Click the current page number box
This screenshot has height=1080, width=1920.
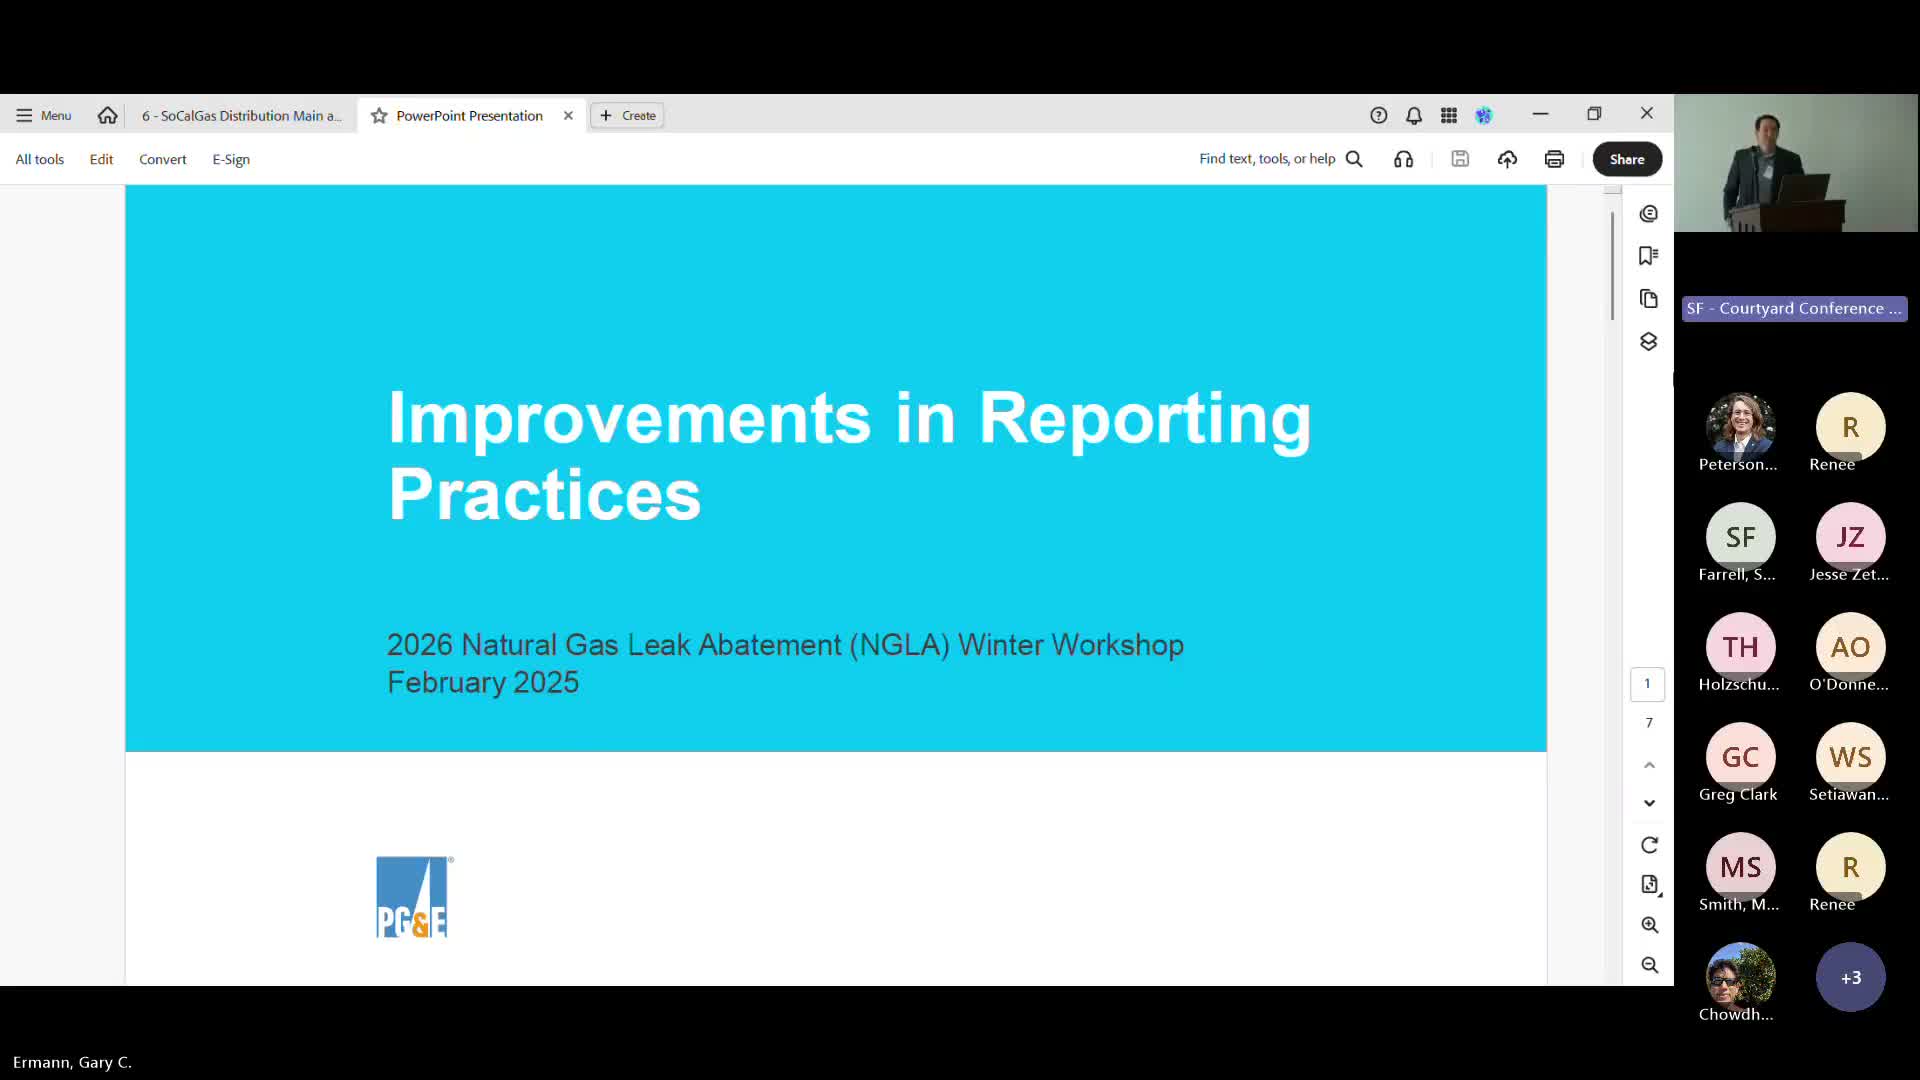point(1647,684)
